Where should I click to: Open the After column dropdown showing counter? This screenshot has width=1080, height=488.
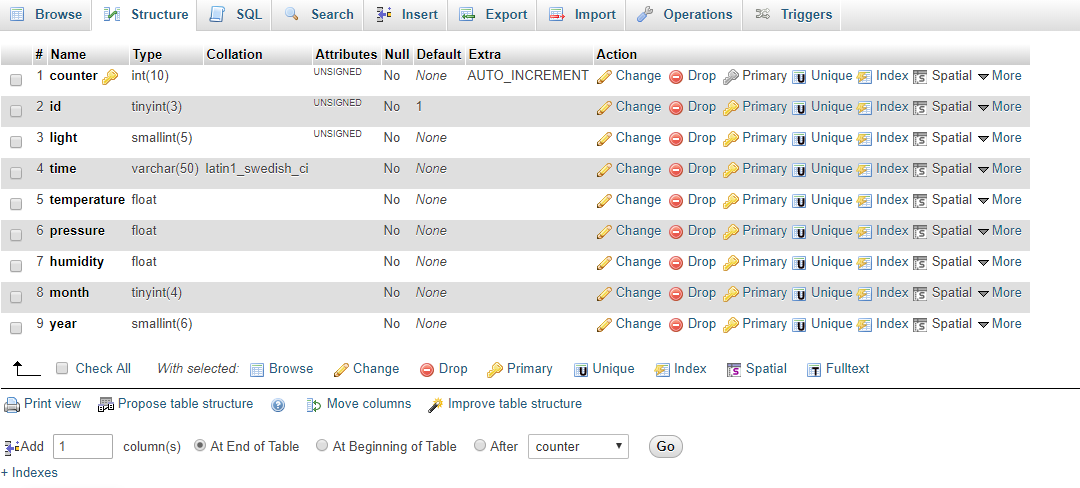[579, 446]
